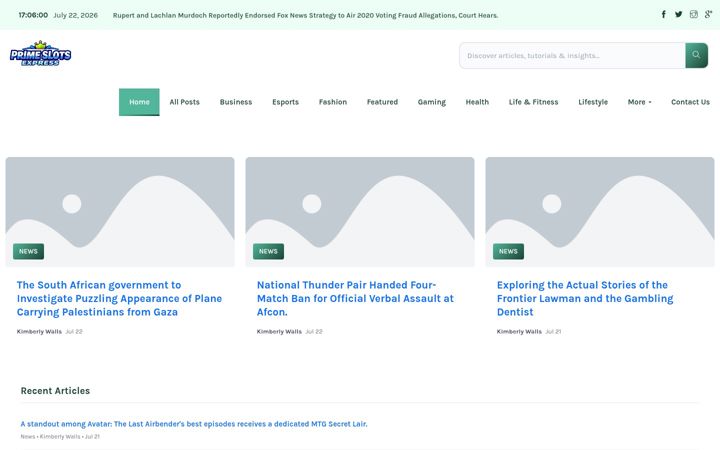The width and height of the screenshot is (720, 450).
Task: Click the search magnifier button
Action: point(697,55)
